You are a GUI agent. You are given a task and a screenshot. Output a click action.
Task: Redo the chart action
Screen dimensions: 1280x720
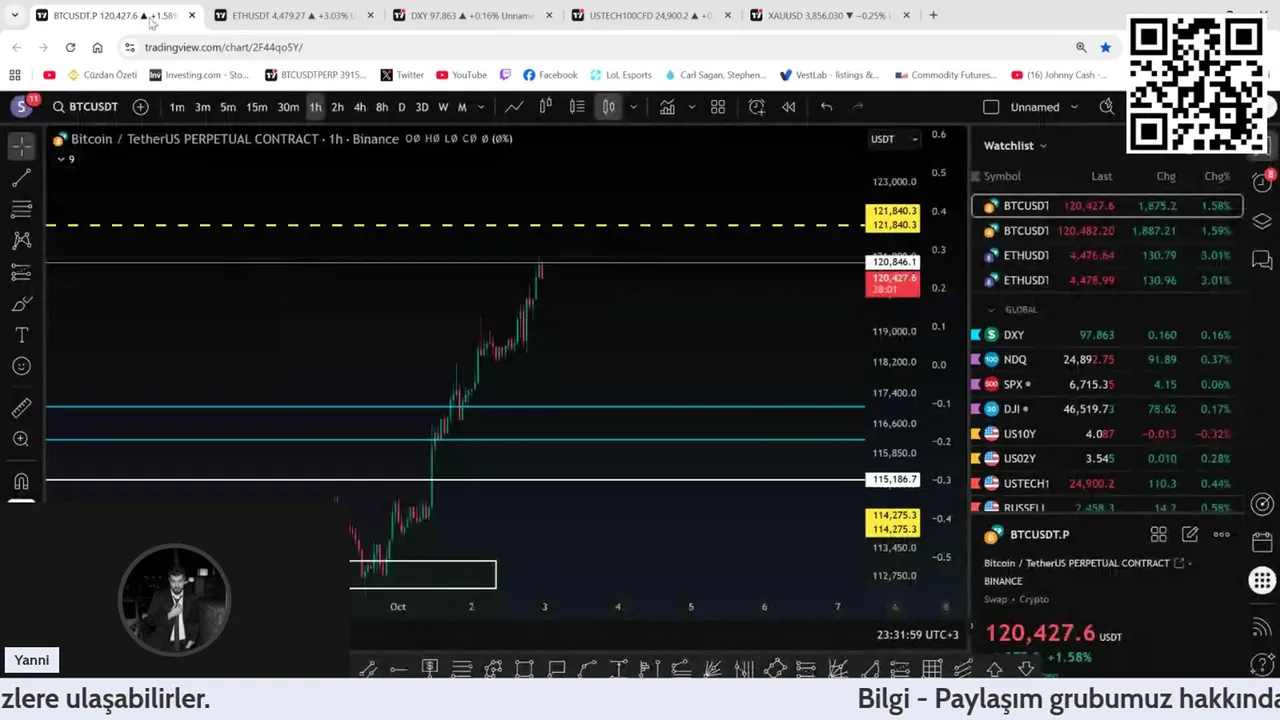[857, 107]
